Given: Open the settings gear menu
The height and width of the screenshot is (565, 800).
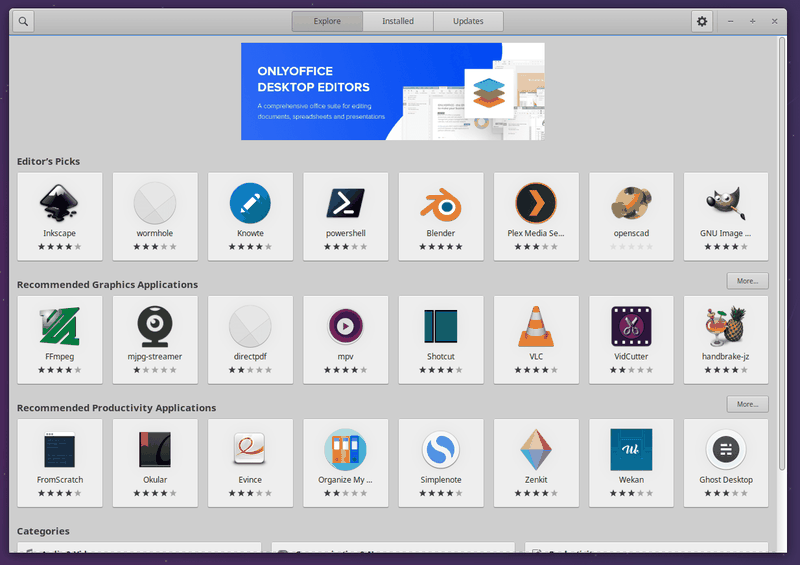Looking at the screenshot, I should point(702,21).
